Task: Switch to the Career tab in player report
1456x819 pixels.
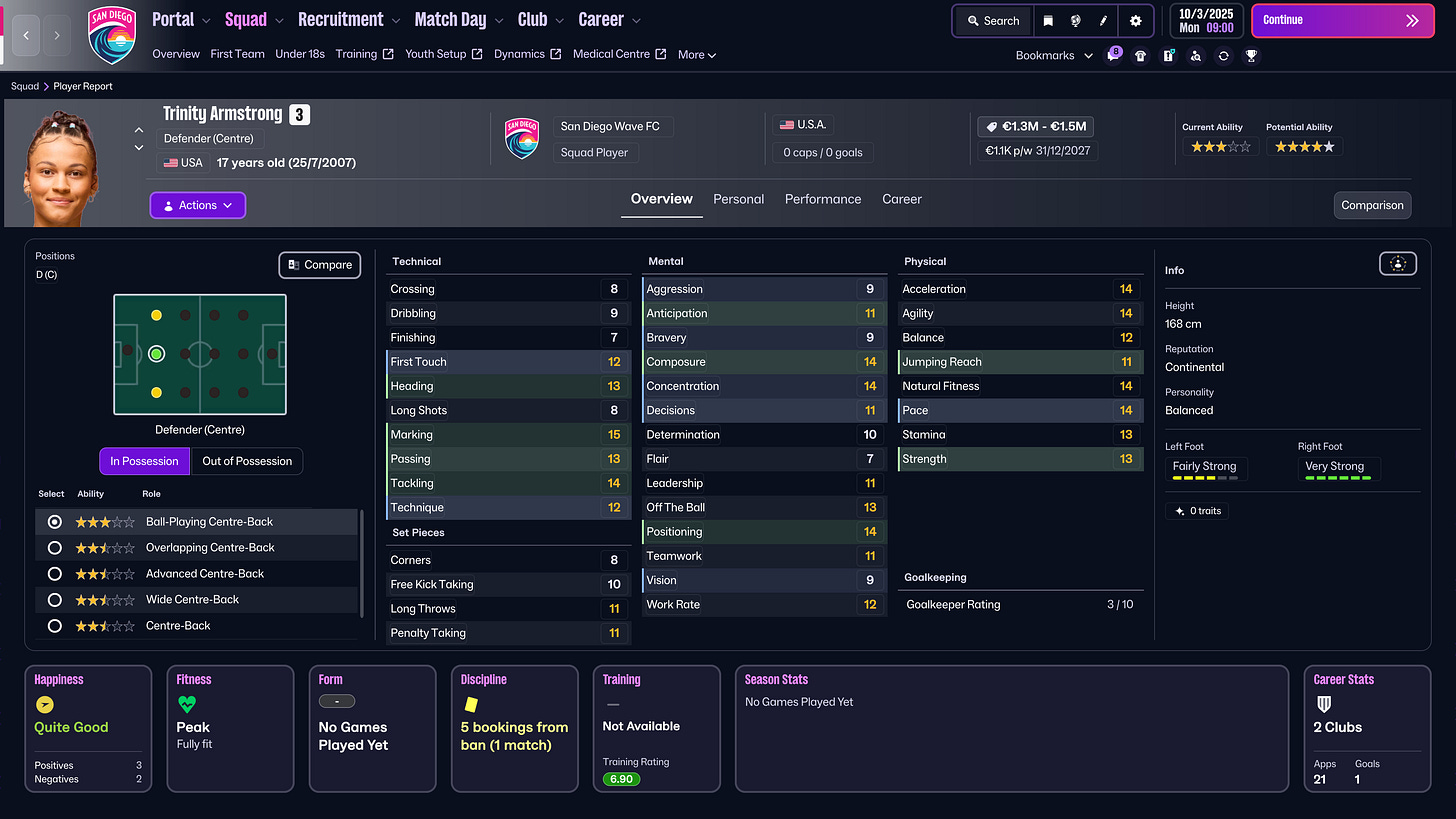Action: [x=901, y=199]
